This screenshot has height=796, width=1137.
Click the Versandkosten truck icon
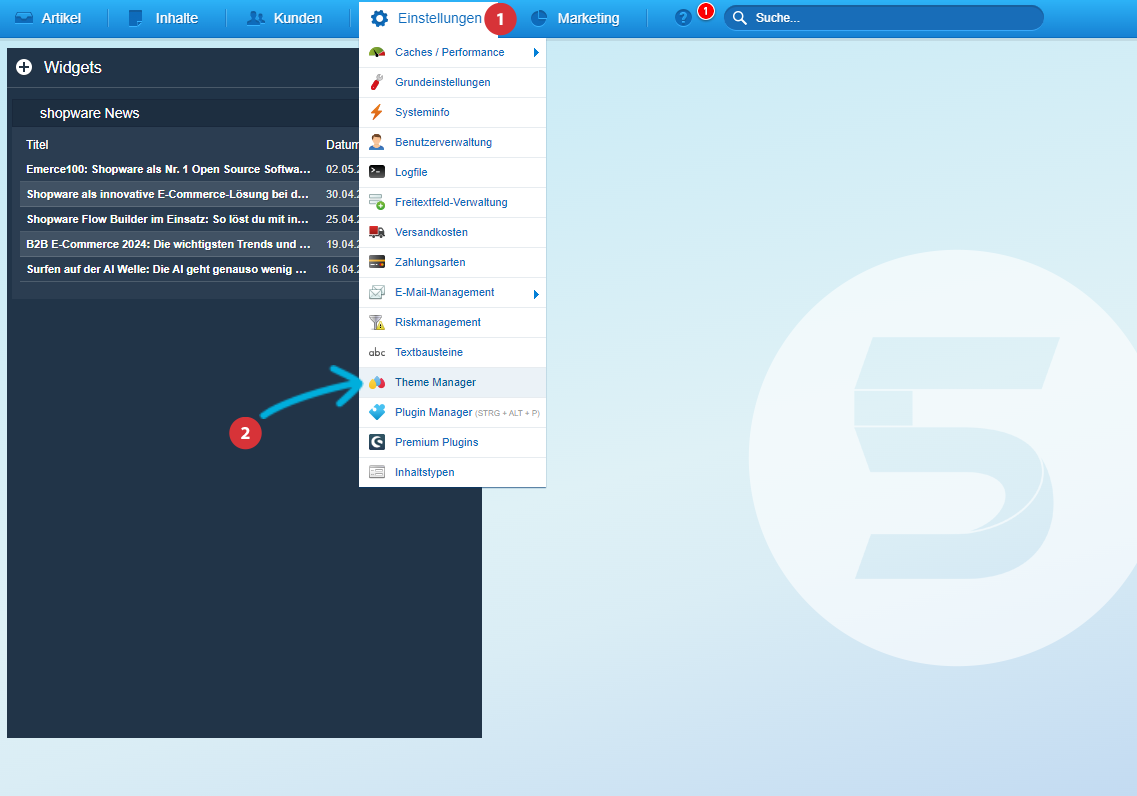[376, 232]
